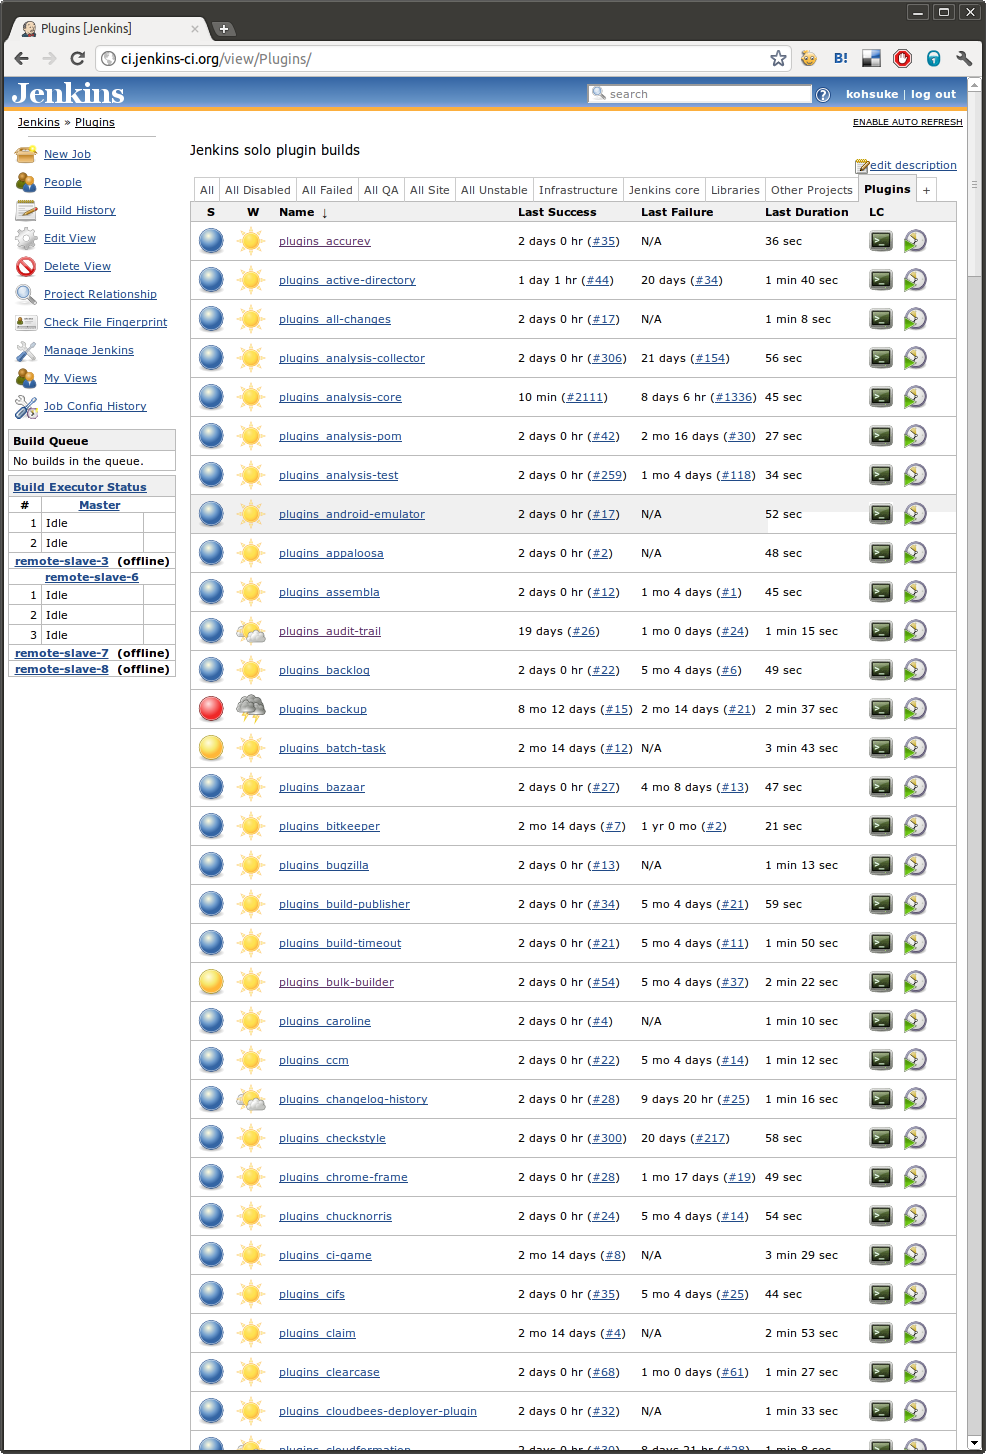The width and height of the screenshot is (986, 1454).
Task: Open a new browser tab
Action: 224,29
